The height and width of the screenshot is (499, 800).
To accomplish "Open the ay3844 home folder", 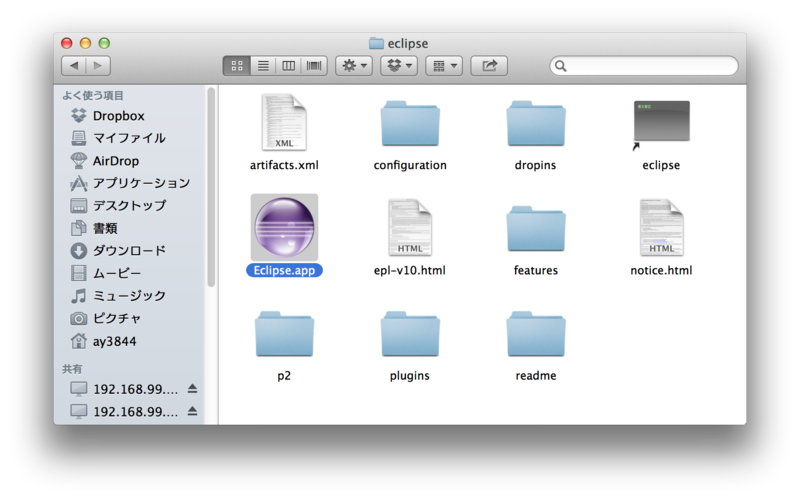I will pyautogui.click(x=104, y=341).
